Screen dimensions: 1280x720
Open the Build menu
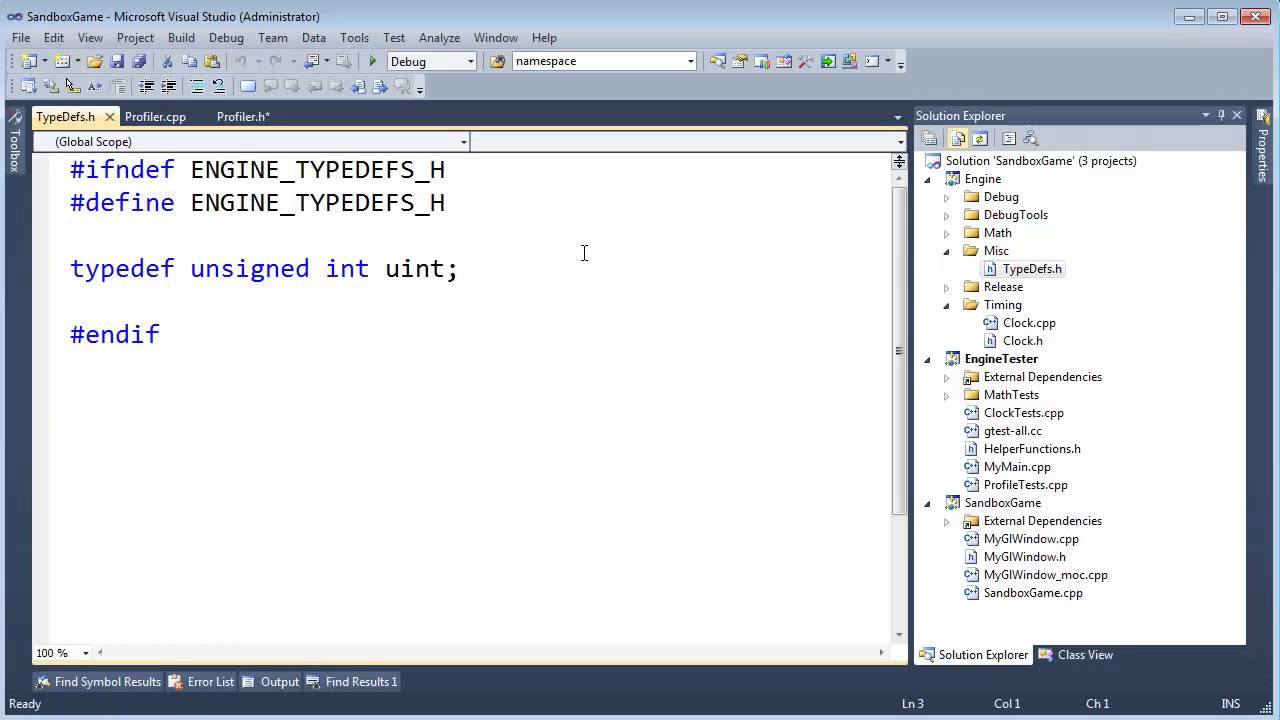(x=181, y=38)
